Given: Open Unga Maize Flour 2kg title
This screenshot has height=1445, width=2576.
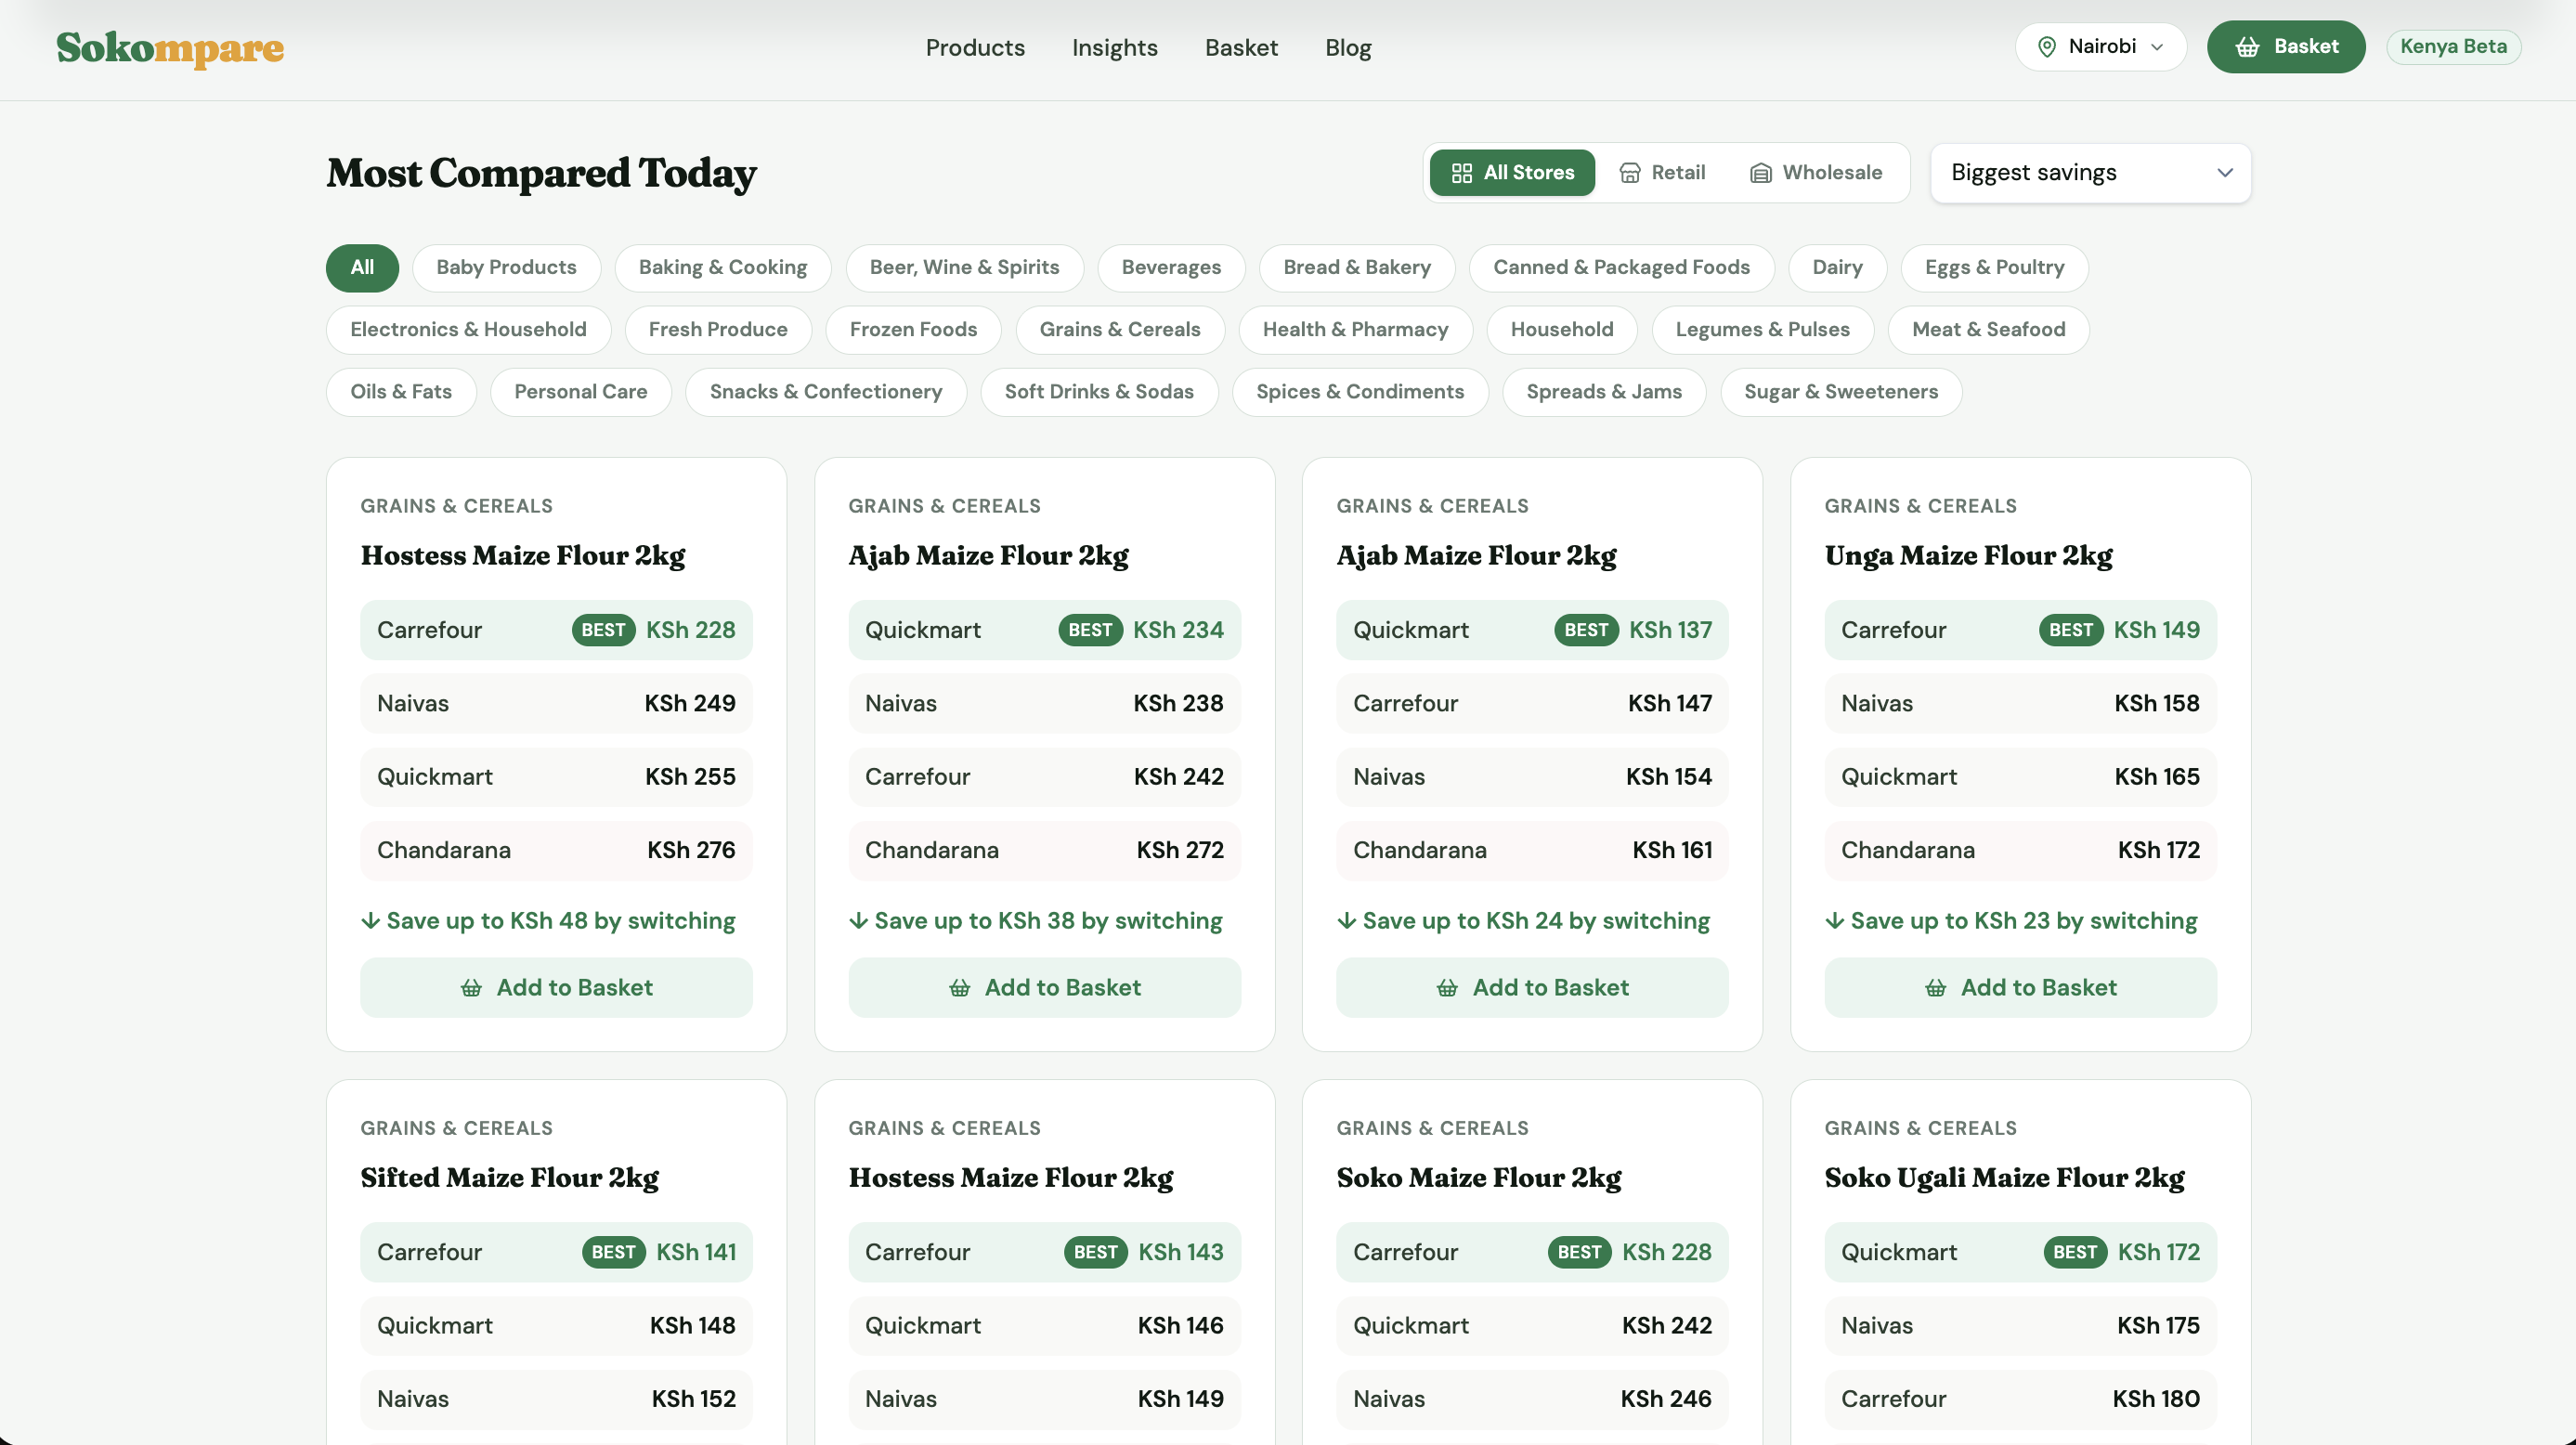Looking at the screenshot, I should pos(1968,556).
